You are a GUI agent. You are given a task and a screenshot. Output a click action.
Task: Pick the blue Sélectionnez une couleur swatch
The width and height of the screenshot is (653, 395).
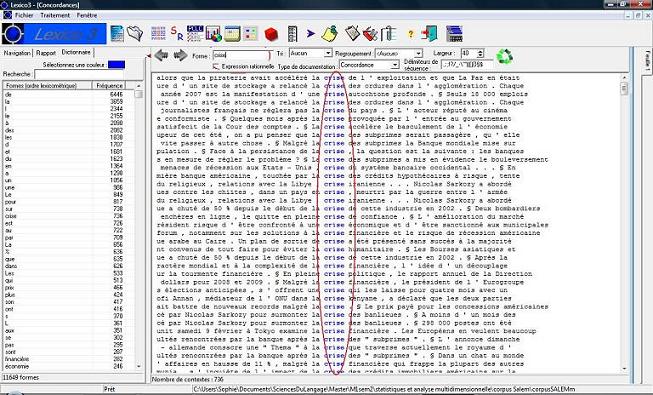[x=116, y=65]
